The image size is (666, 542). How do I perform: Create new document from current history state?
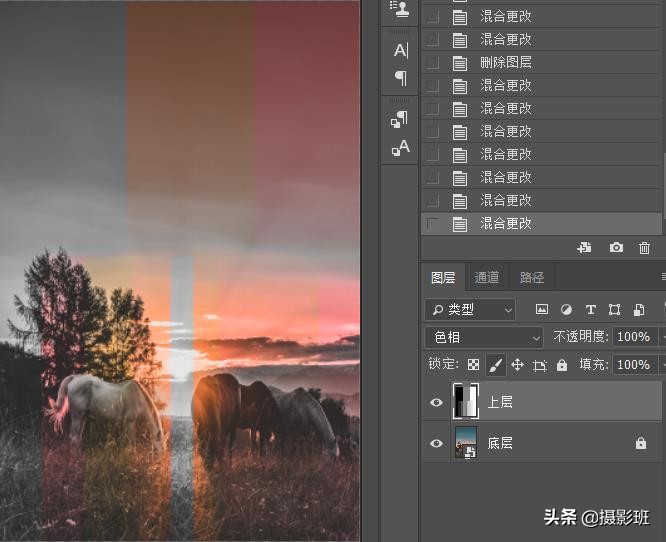tap(584, 248)
